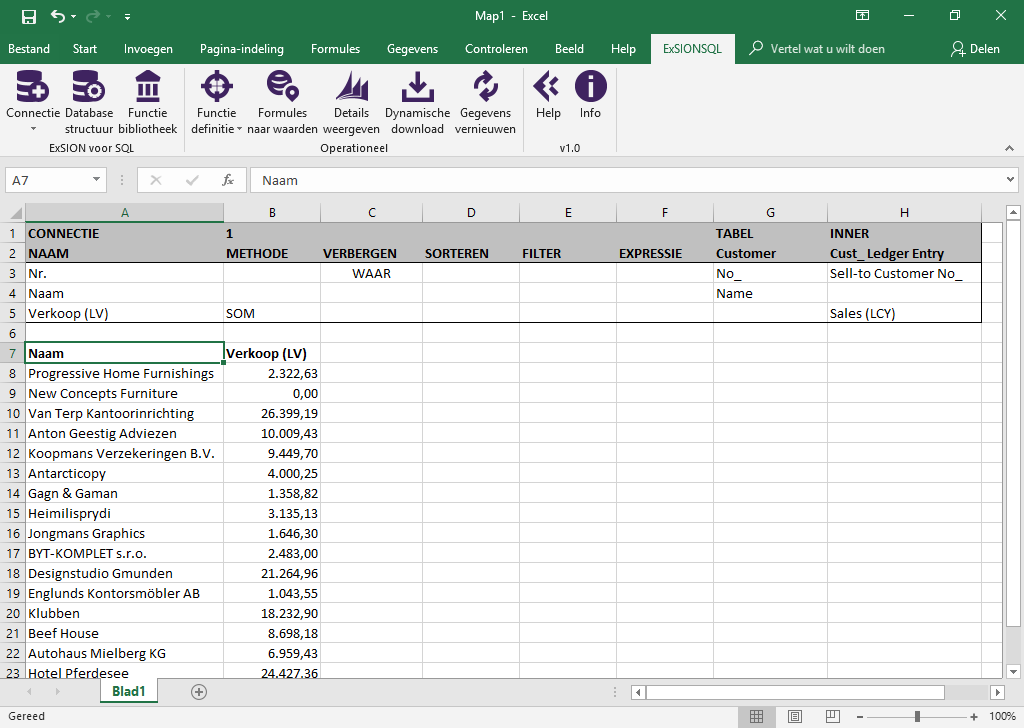Image resolution: width=1024 pixels, height=728 pixels.
Task: Select the SOM method cell
Action: 272,313
